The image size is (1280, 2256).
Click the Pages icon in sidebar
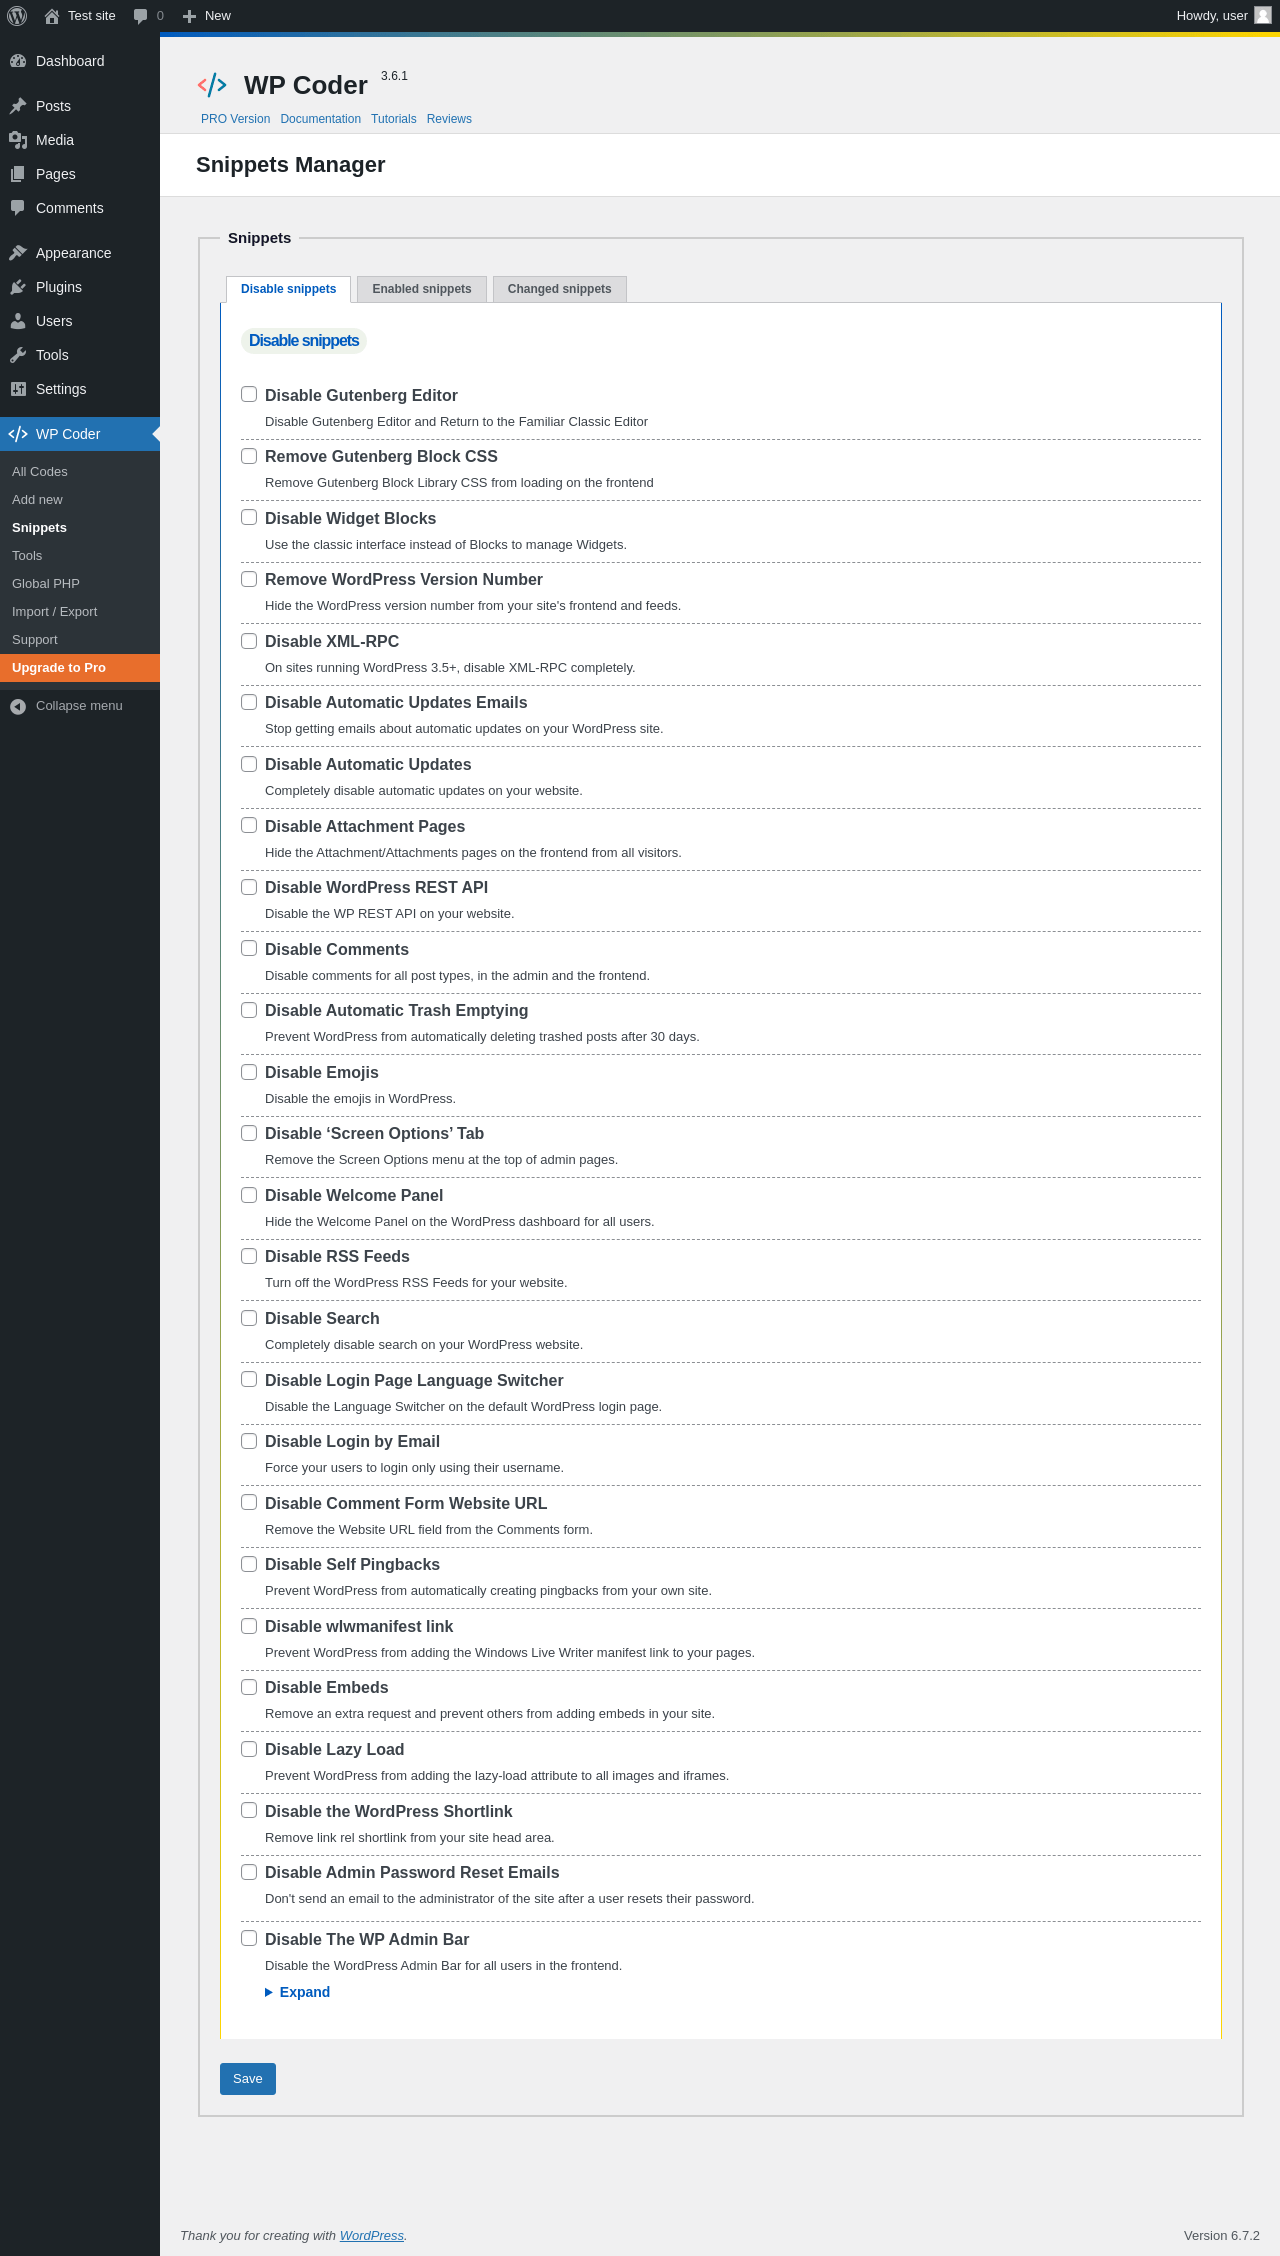click(18, 174)
